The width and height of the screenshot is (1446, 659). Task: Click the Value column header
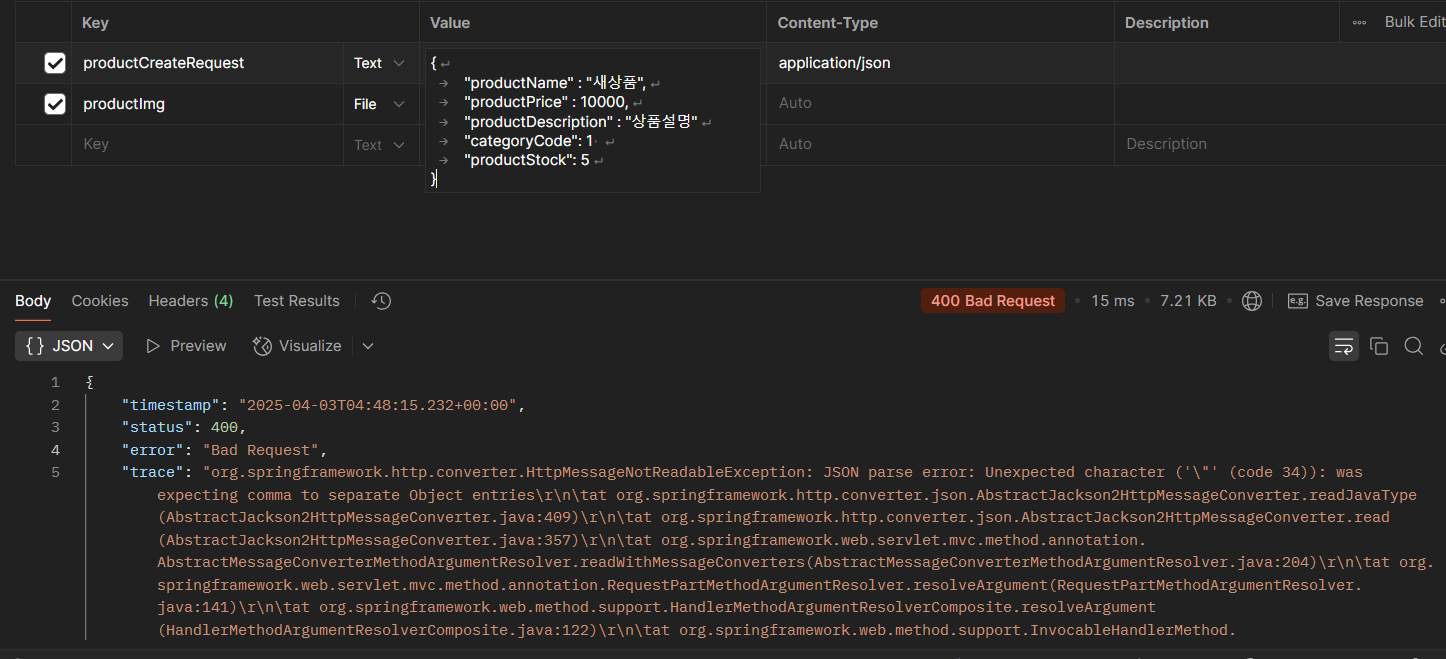[x=450, y=22]
